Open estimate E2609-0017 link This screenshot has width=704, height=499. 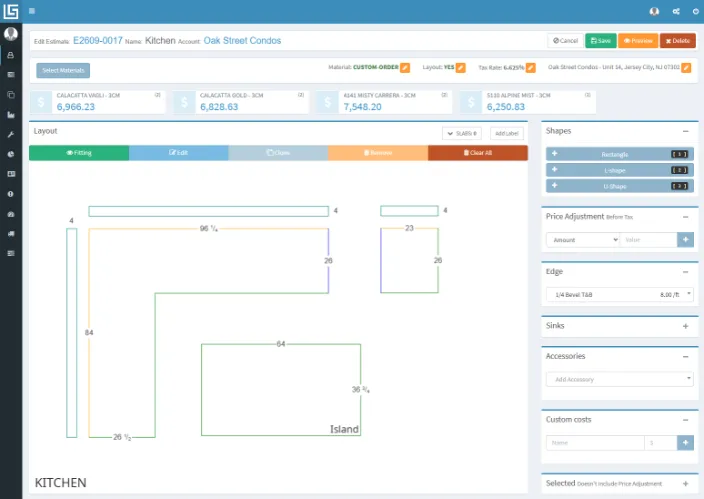(98, 41)
